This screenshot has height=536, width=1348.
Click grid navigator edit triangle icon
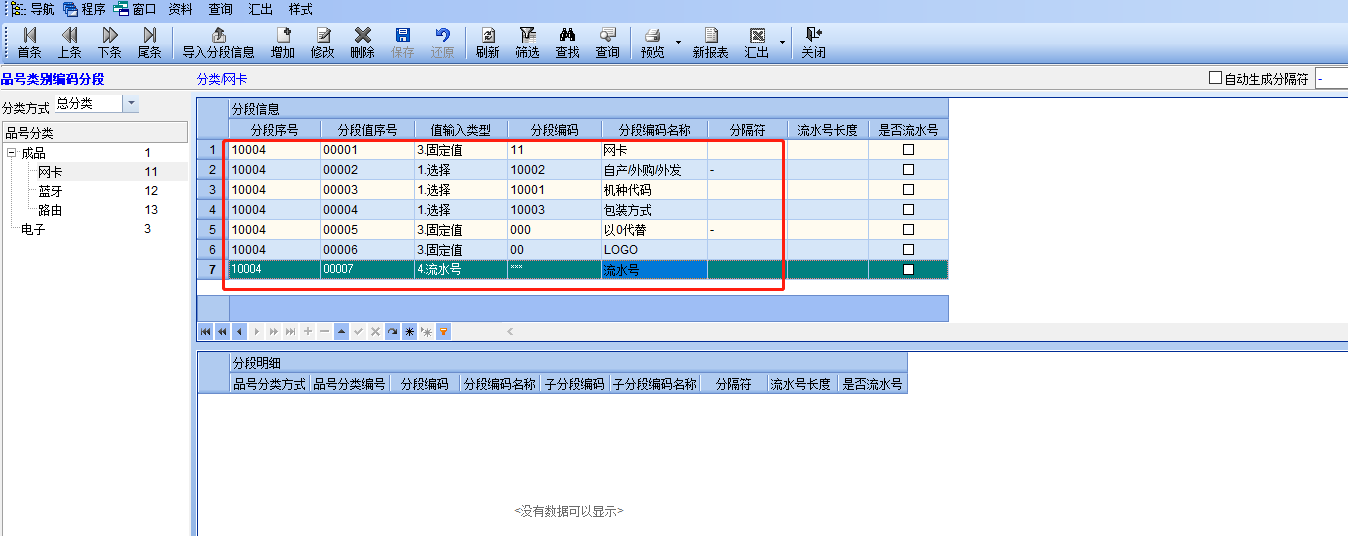coord(342,331)
